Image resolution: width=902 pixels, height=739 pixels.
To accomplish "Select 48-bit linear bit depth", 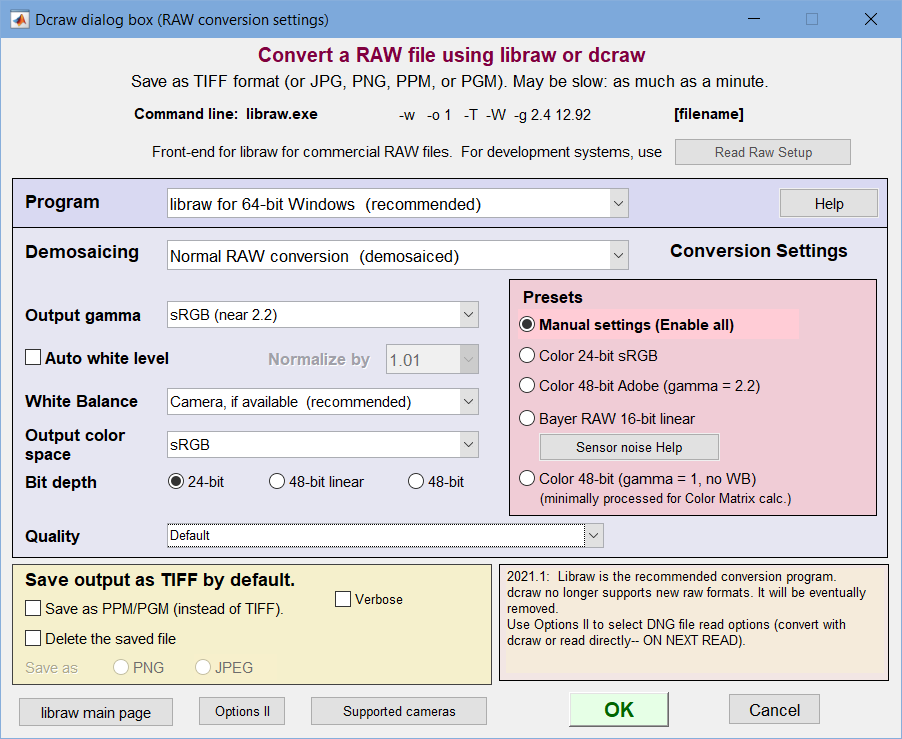I will (277, 482).
